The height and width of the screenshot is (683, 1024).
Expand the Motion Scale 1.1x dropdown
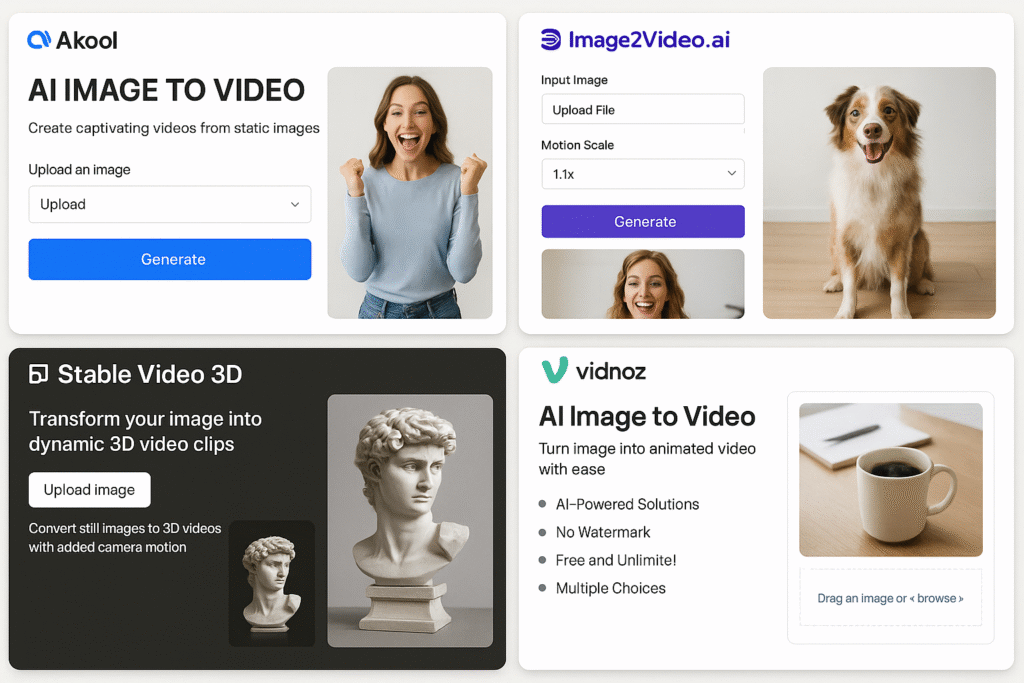(x=643, y=174)
